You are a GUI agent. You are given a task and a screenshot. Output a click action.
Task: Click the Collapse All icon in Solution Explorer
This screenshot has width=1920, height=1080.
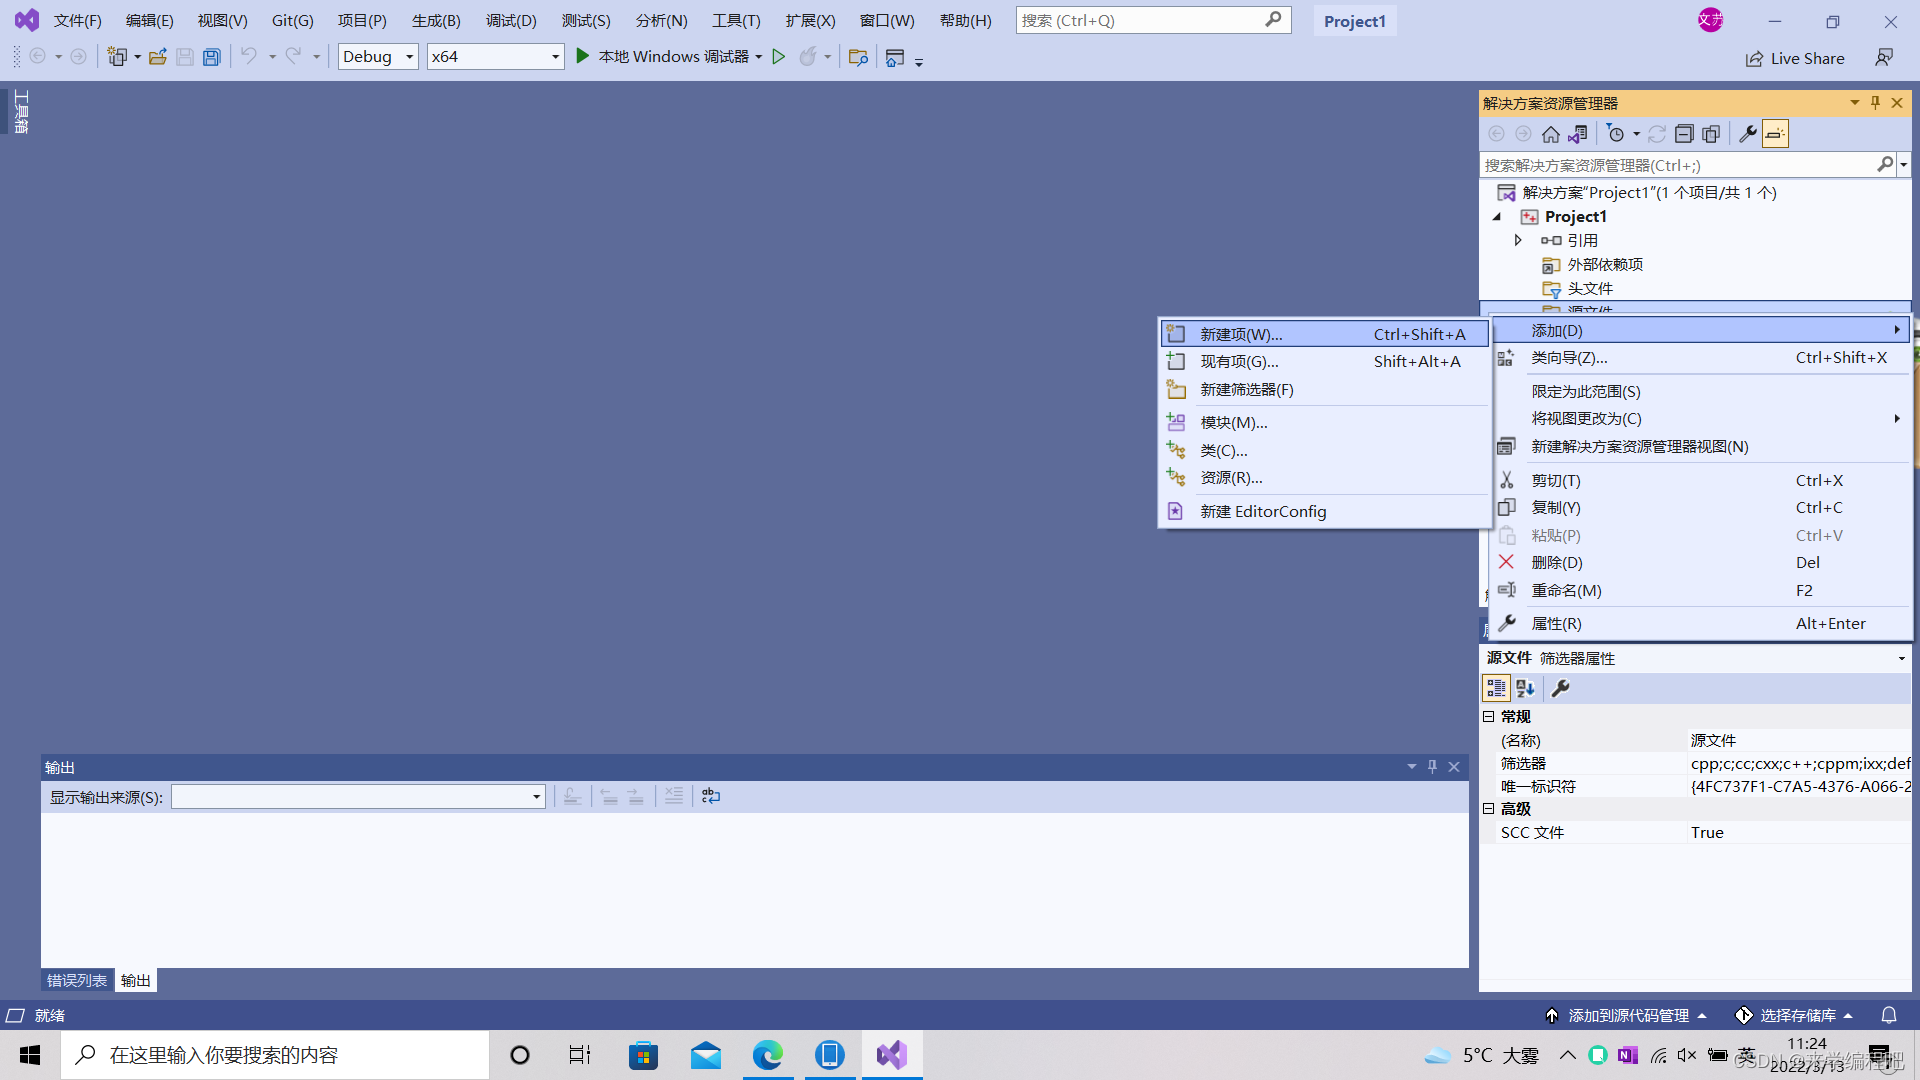coord(1684,134)
